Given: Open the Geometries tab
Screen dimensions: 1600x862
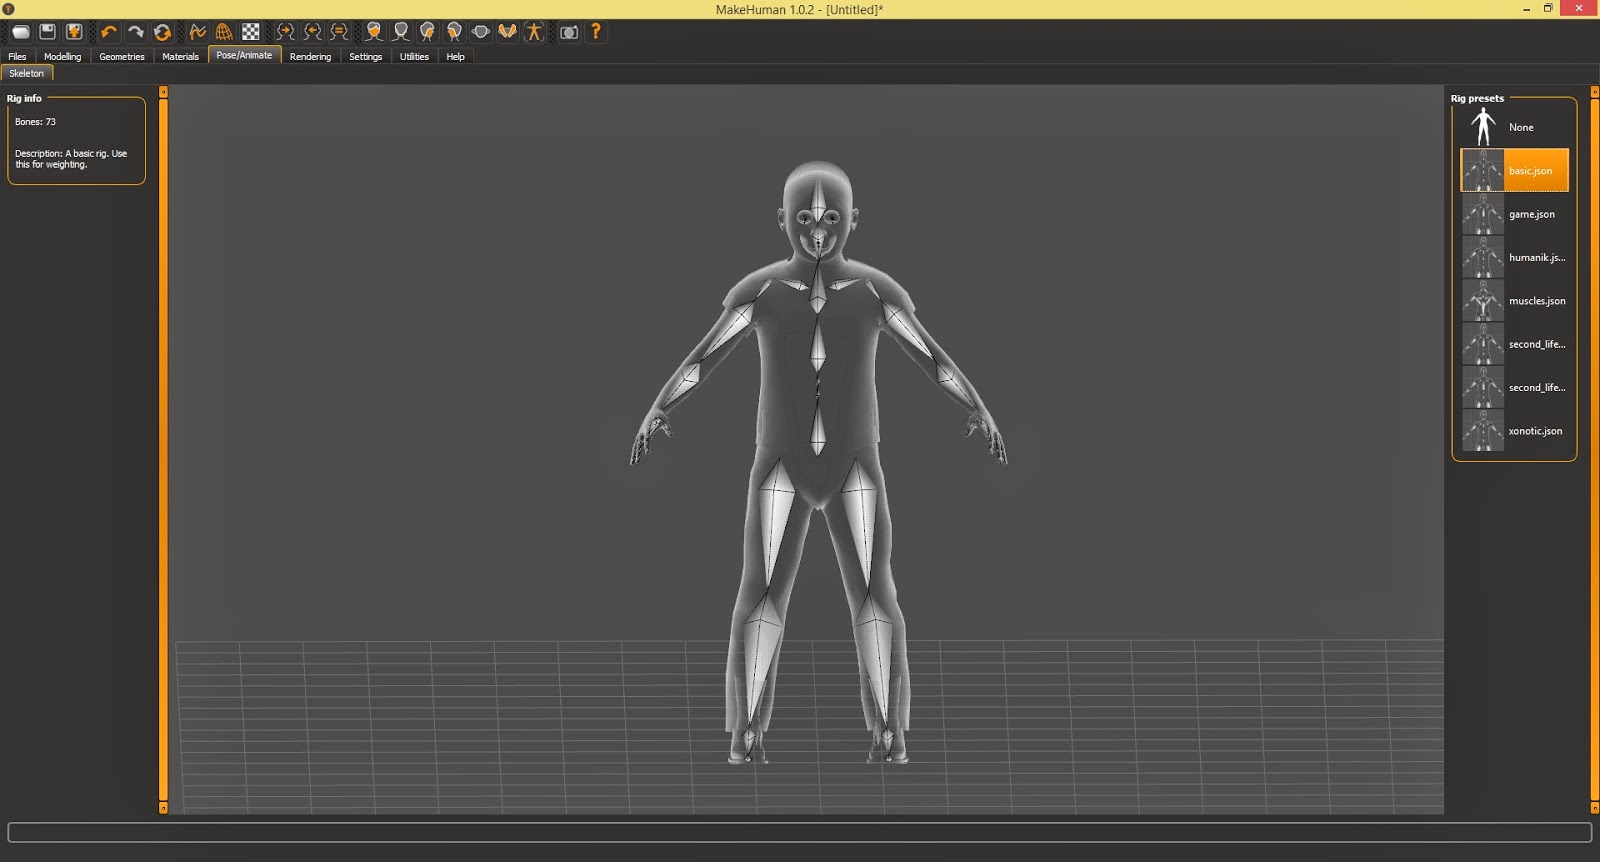Looking at the screenshot, I should point(122,57).
